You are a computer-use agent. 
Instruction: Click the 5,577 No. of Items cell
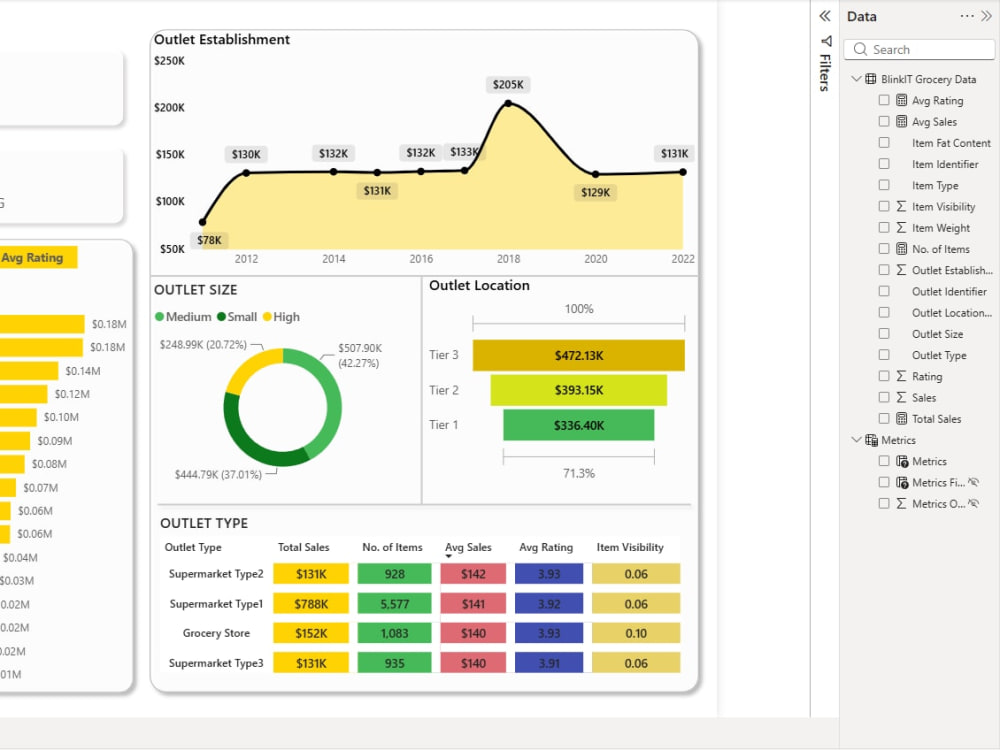[394, 604]
